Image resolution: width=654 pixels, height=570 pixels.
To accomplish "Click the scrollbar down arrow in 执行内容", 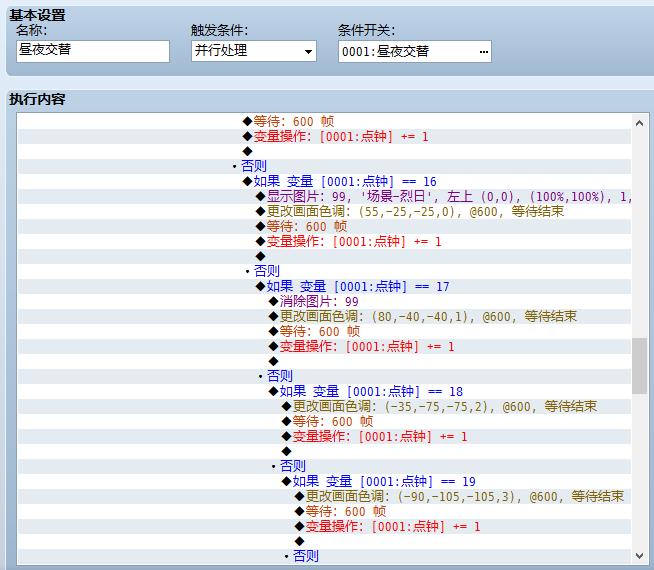I will [x=639, y=555].
